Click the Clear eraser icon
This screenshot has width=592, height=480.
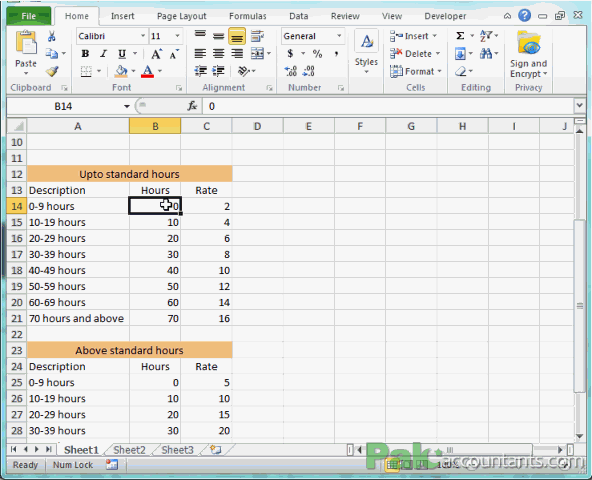coord(460,71)
